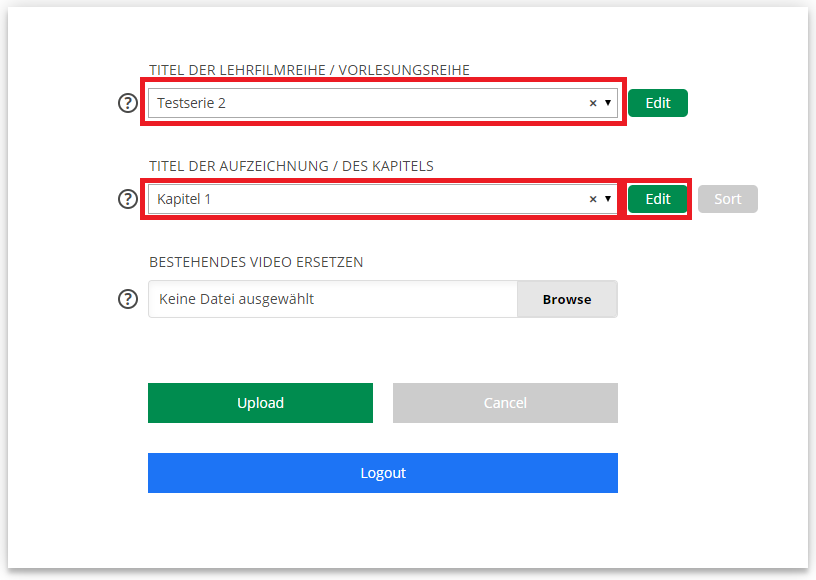816x580 pixels.
Task: Click the 'Titel der Aufzeichnung / des Kapitels' label
Action: point(291,166)
